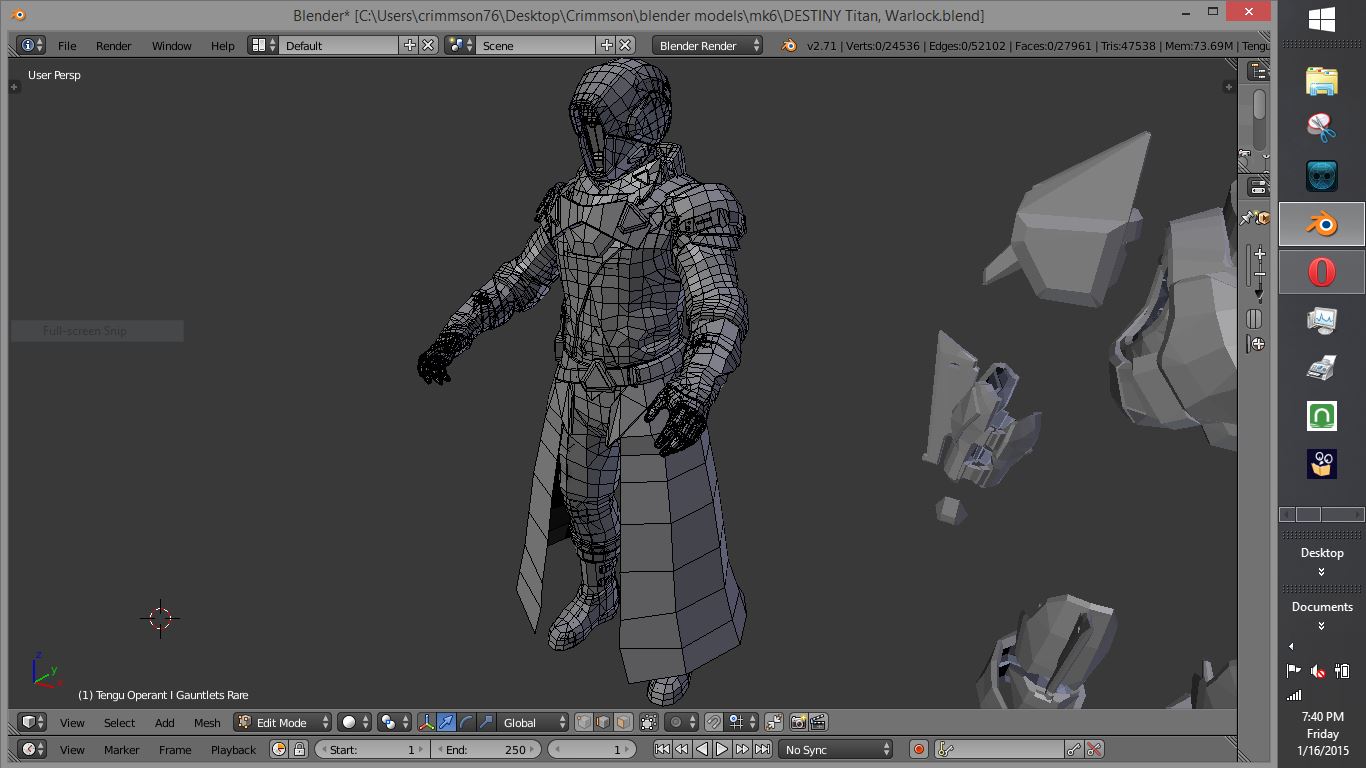Open the Mesh menu in 3D view header
Image resolution: width=1366 pixels, height=768 pixels.
[x=207, y=723]
